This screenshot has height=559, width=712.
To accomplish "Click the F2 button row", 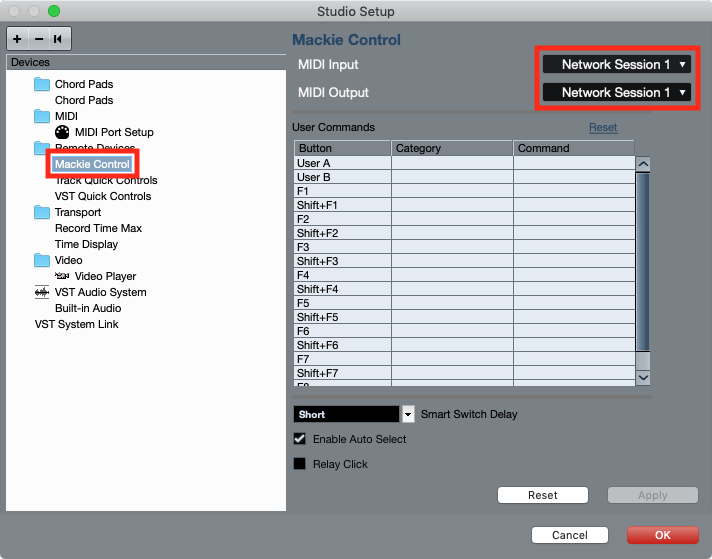I will click(465, 219).
